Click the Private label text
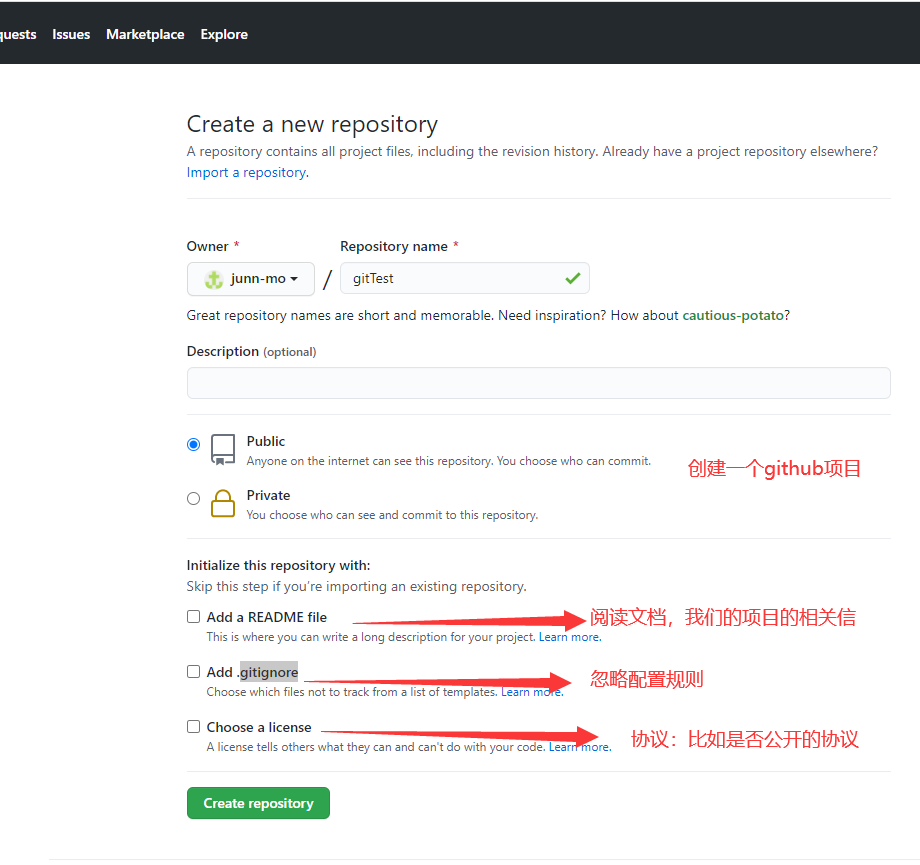Image resolution: width=920 pixels, height=865 pixels. [x=268, y=495]
